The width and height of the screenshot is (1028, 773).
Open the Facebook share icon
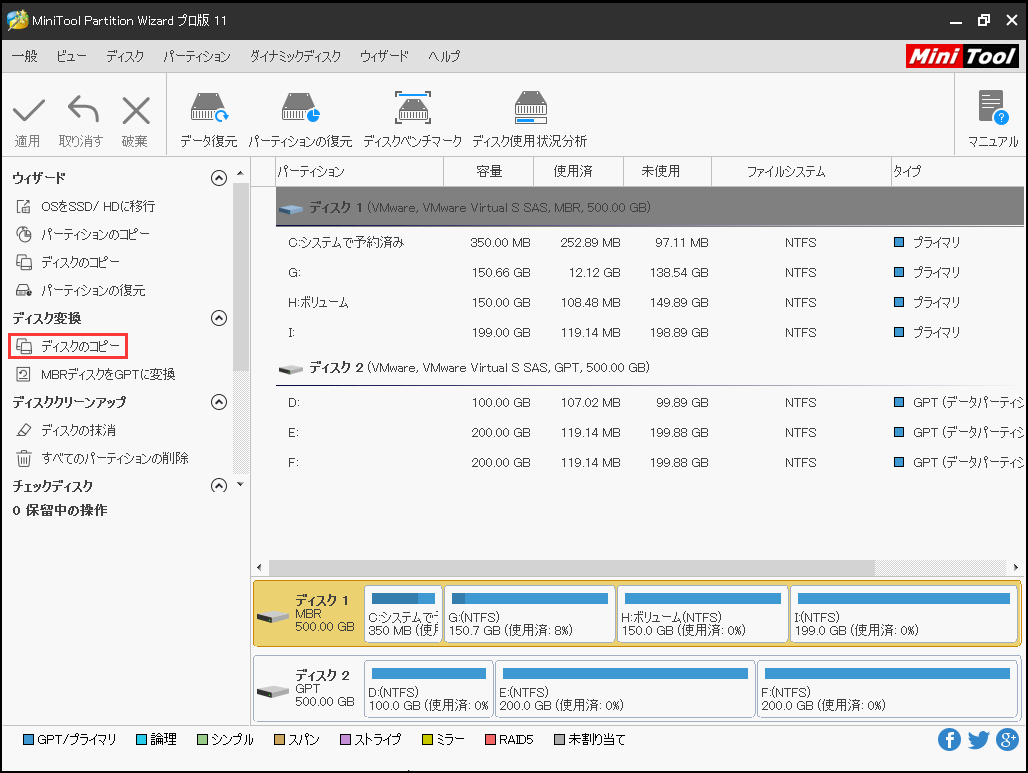click(949, 740)
